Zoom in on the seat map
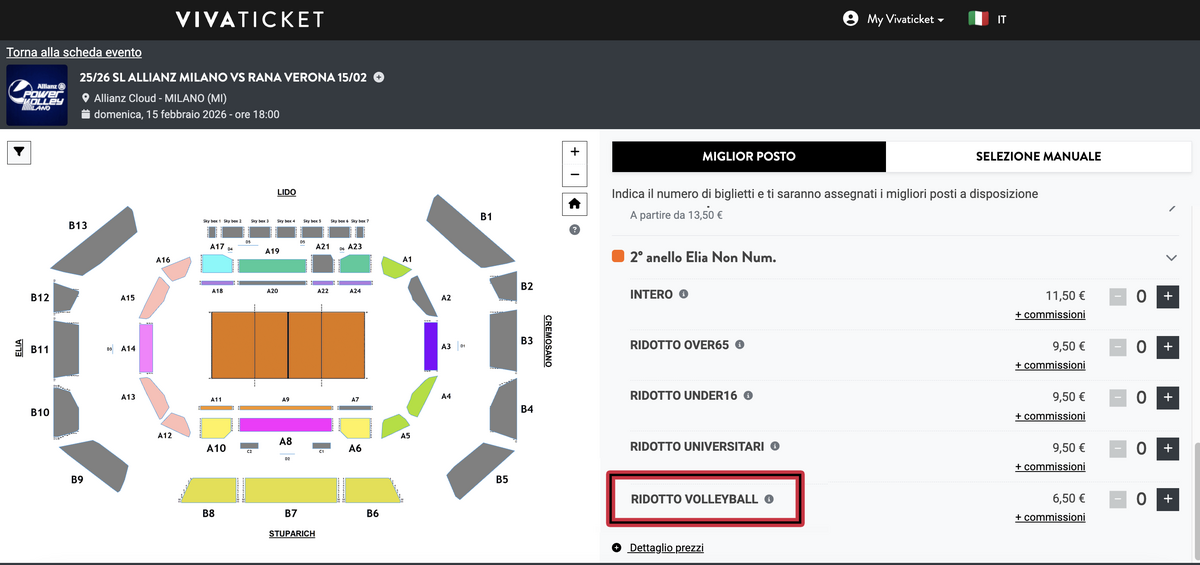This screenshot has height=565, width=1200. (x=574, y=152)
